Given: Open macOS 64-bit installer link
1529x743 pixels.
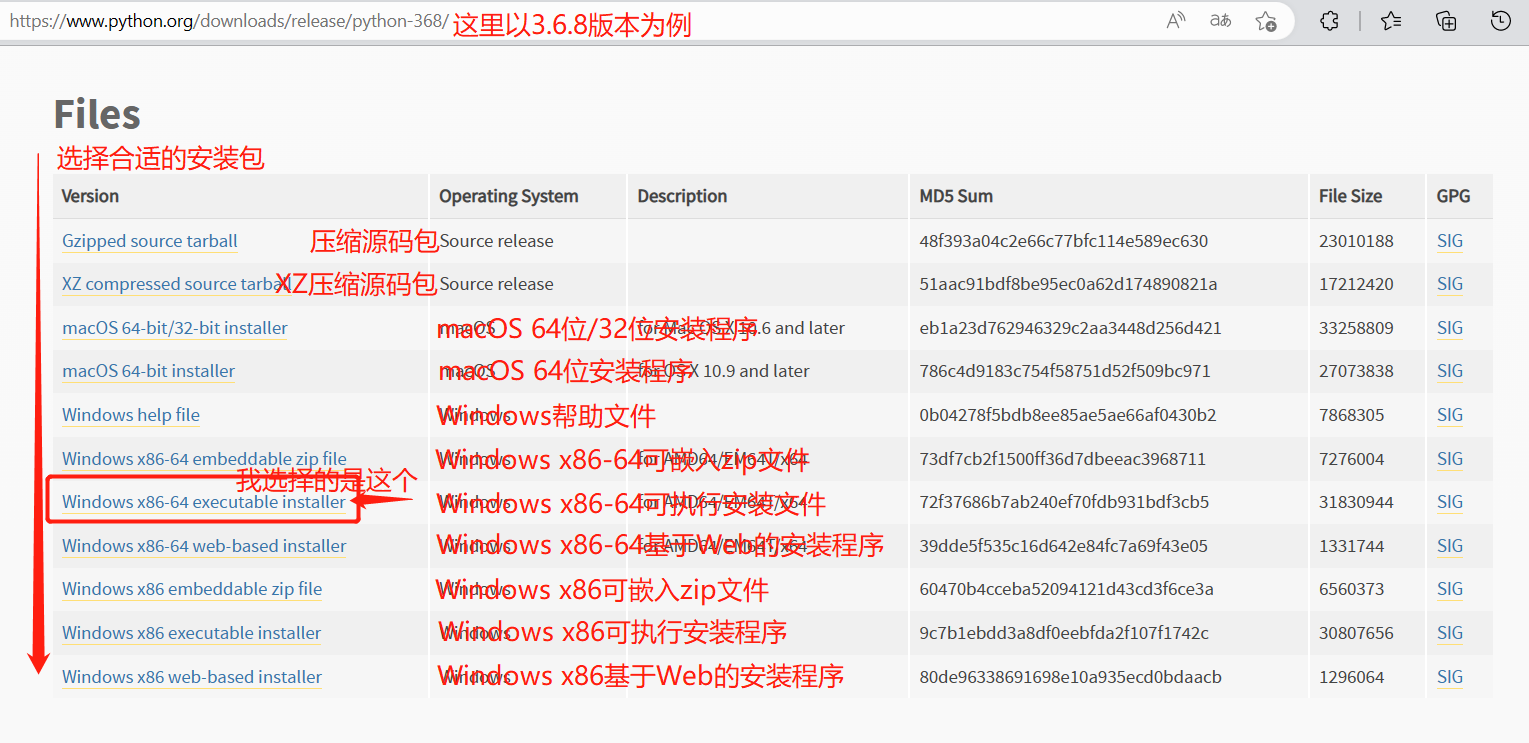Looking at the screenshot, I should tap(148, 371).
